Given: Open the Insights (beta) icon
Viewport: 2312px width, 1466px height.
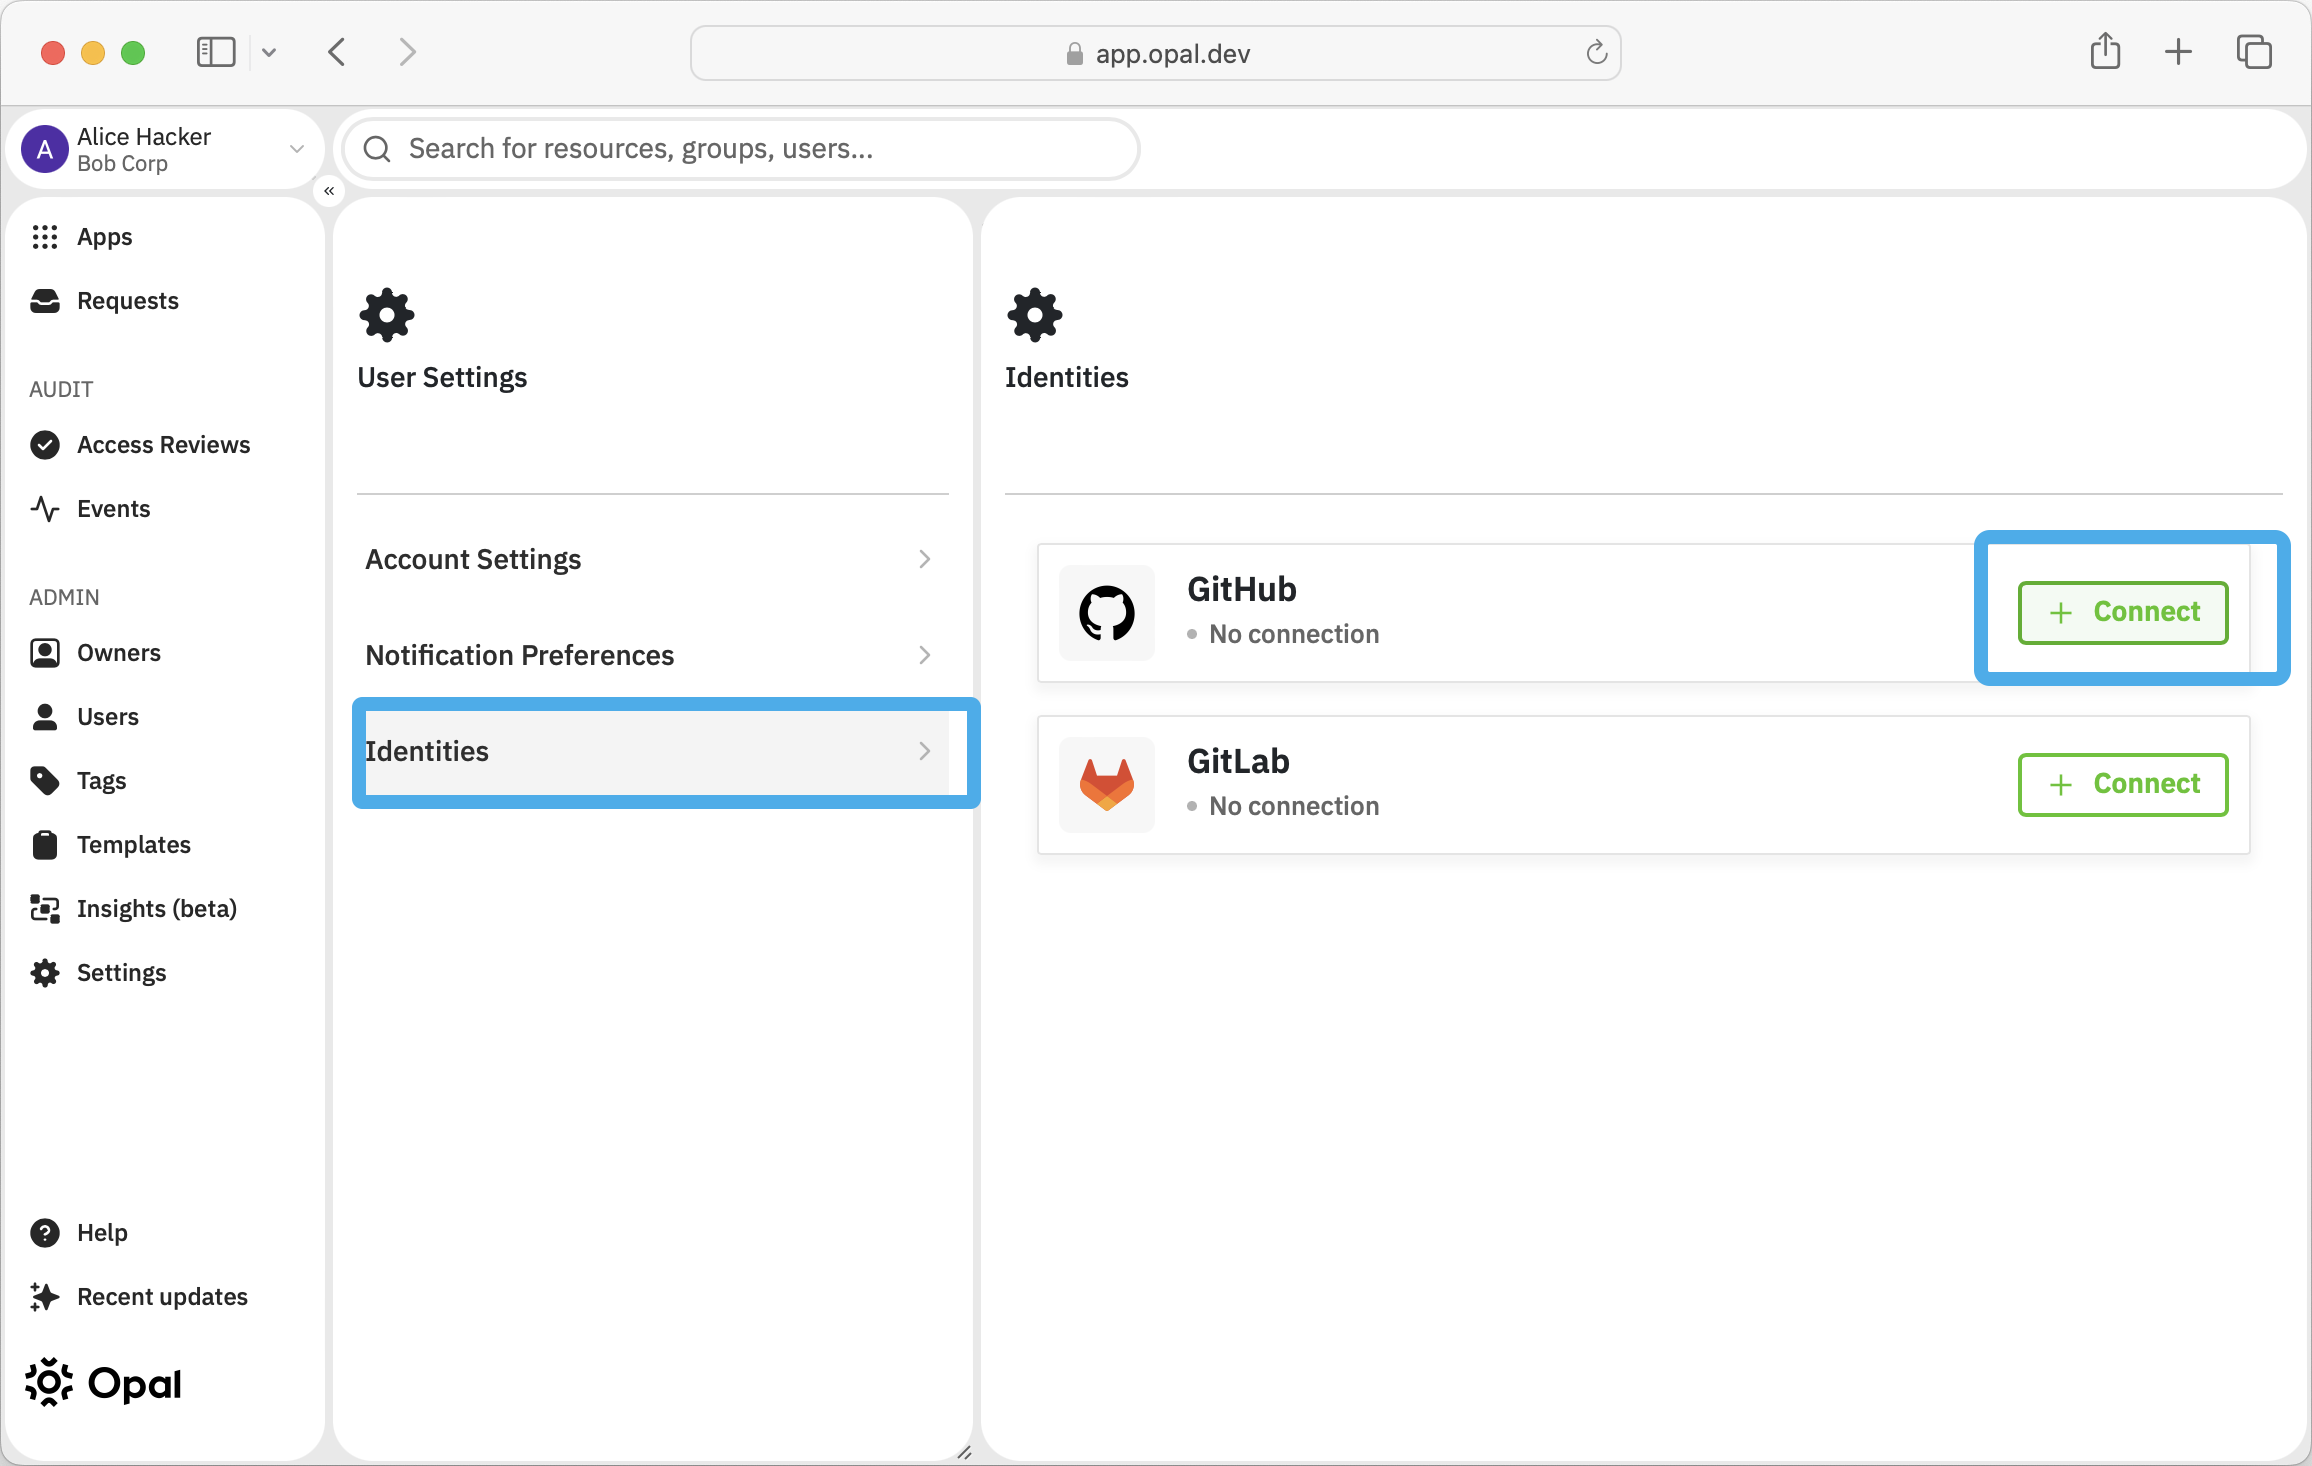Looking at the screenshot, I should point(45,909).
